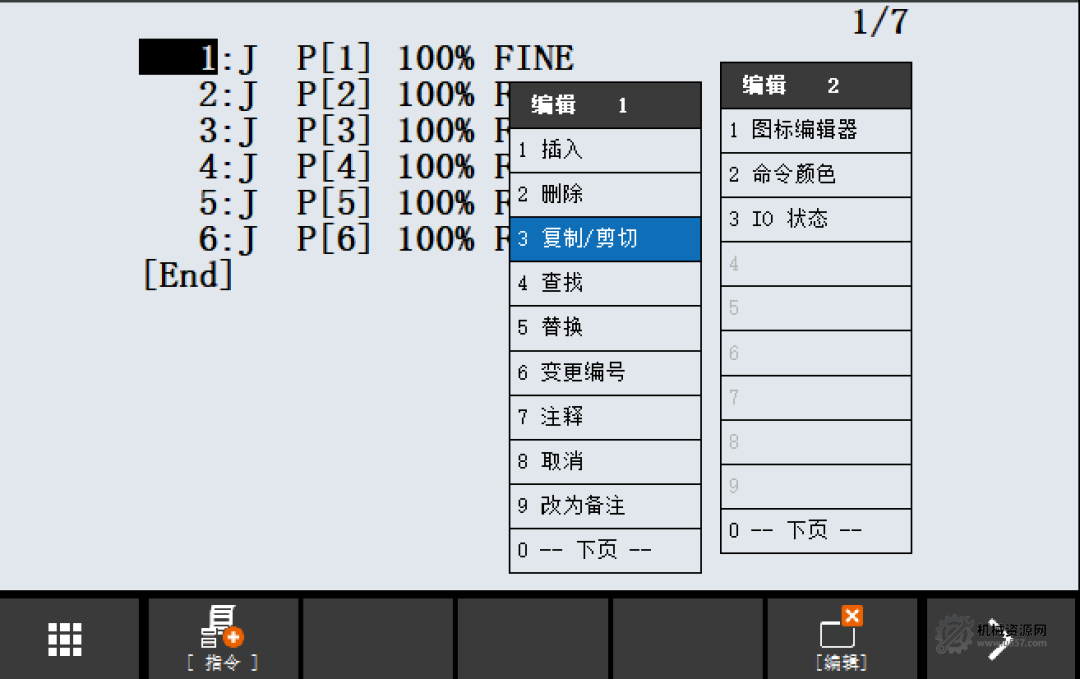Select 替换 in the edit menu
The width and height of the screenshot is (1080, 679).
point(604,328)
